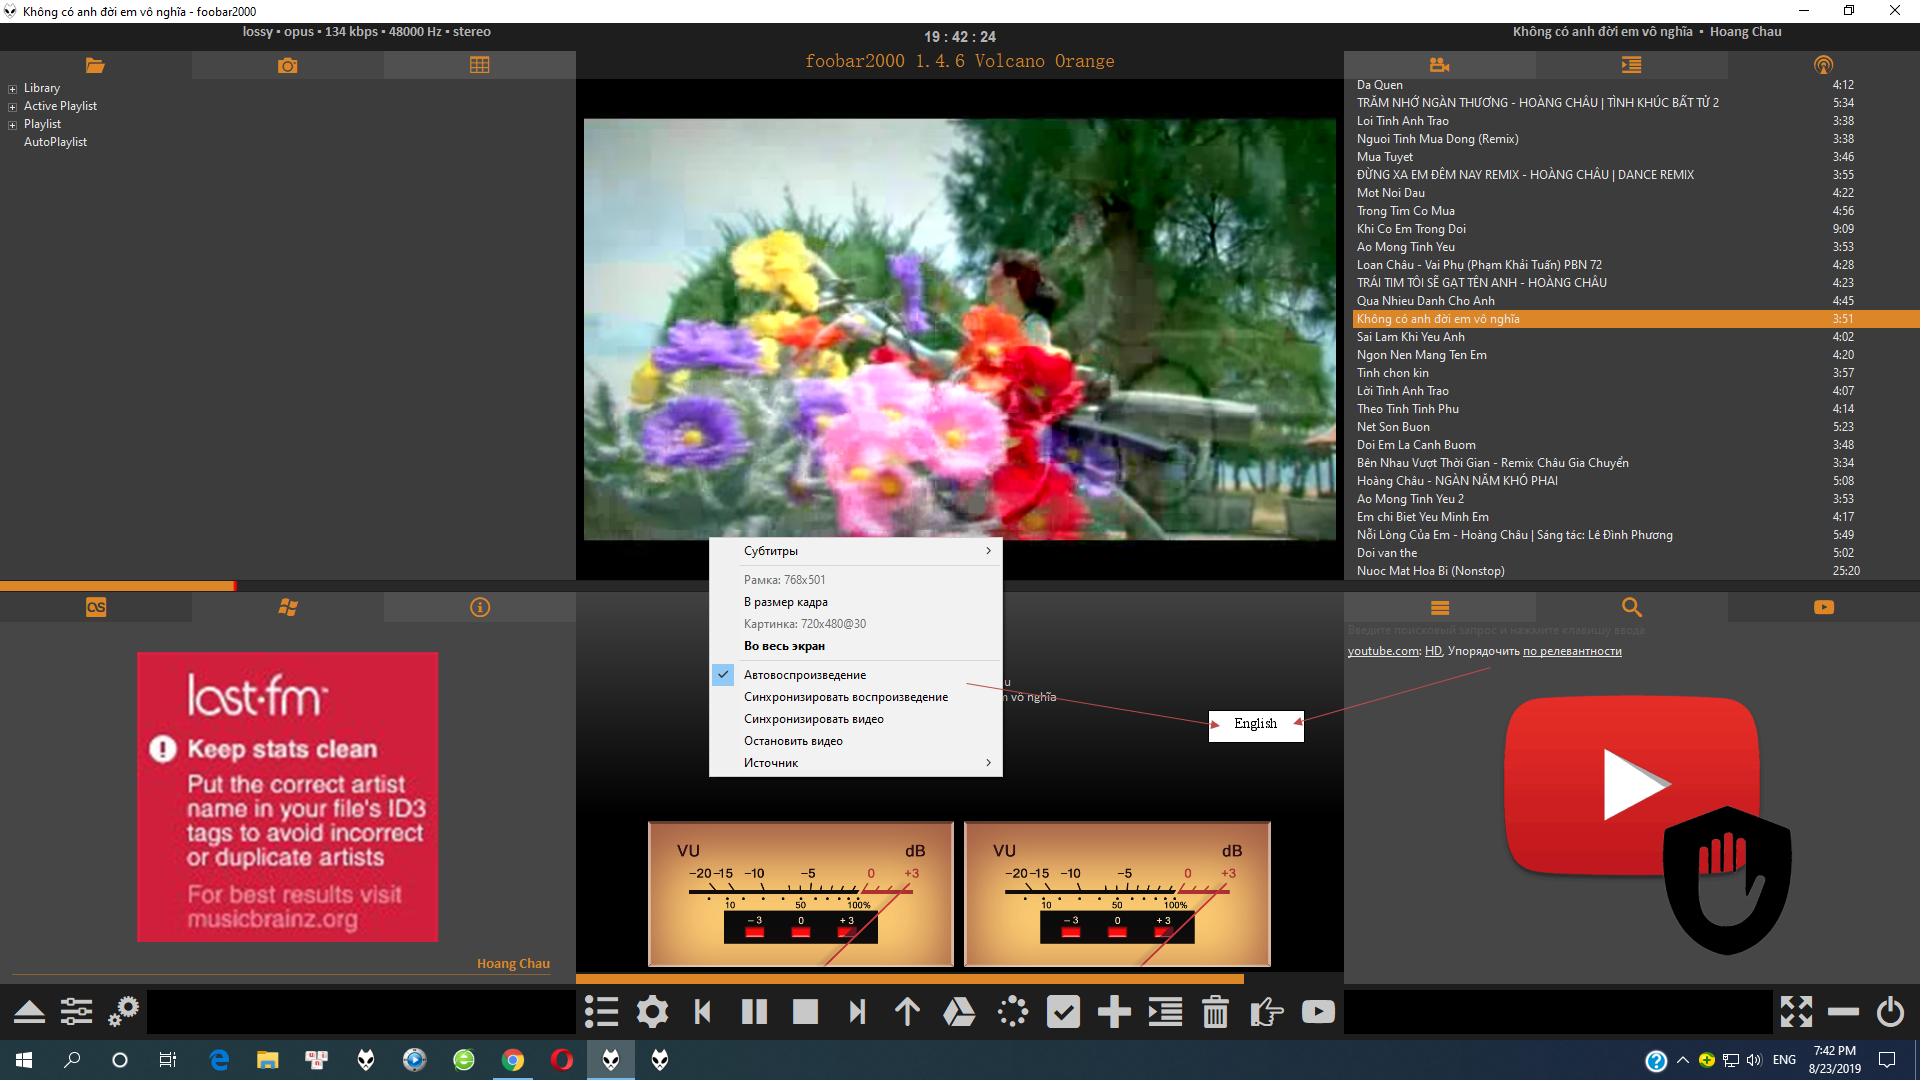Open the eject icon at bottom left
This screenshot has height=1081, width=1921.
[x=29, y=1012]
